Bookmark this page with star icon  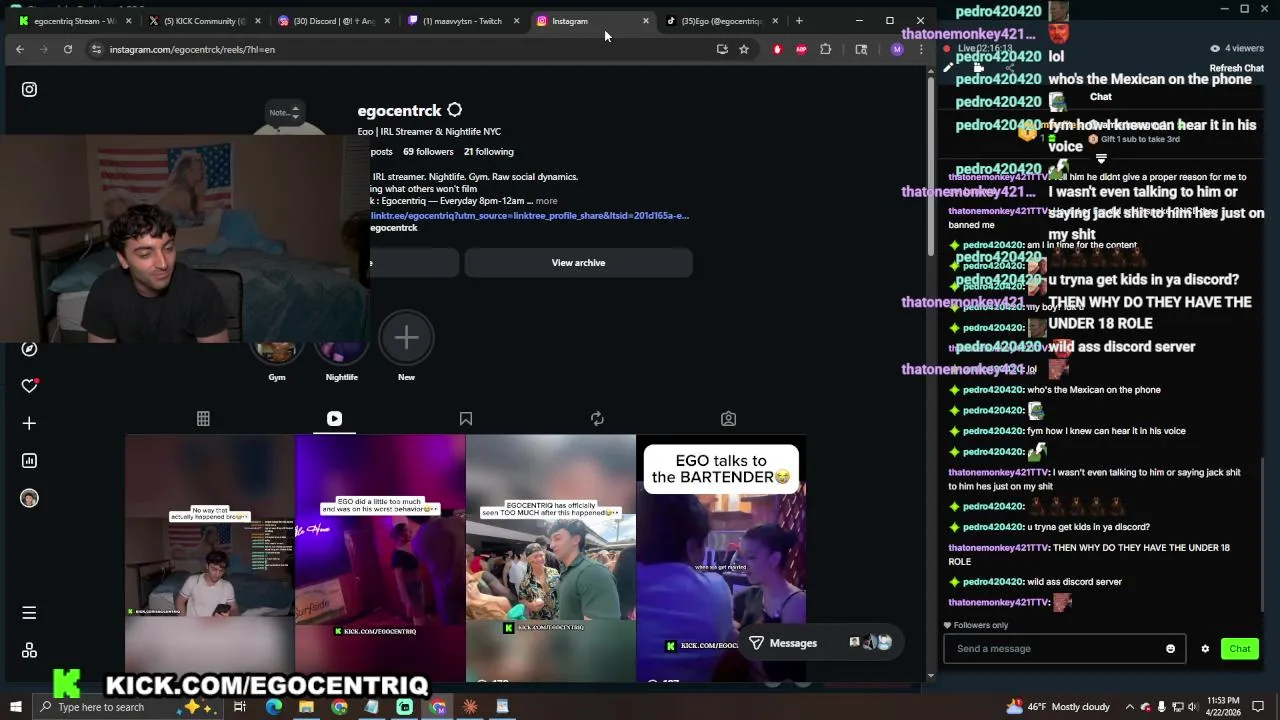click(x=744, y=49)
